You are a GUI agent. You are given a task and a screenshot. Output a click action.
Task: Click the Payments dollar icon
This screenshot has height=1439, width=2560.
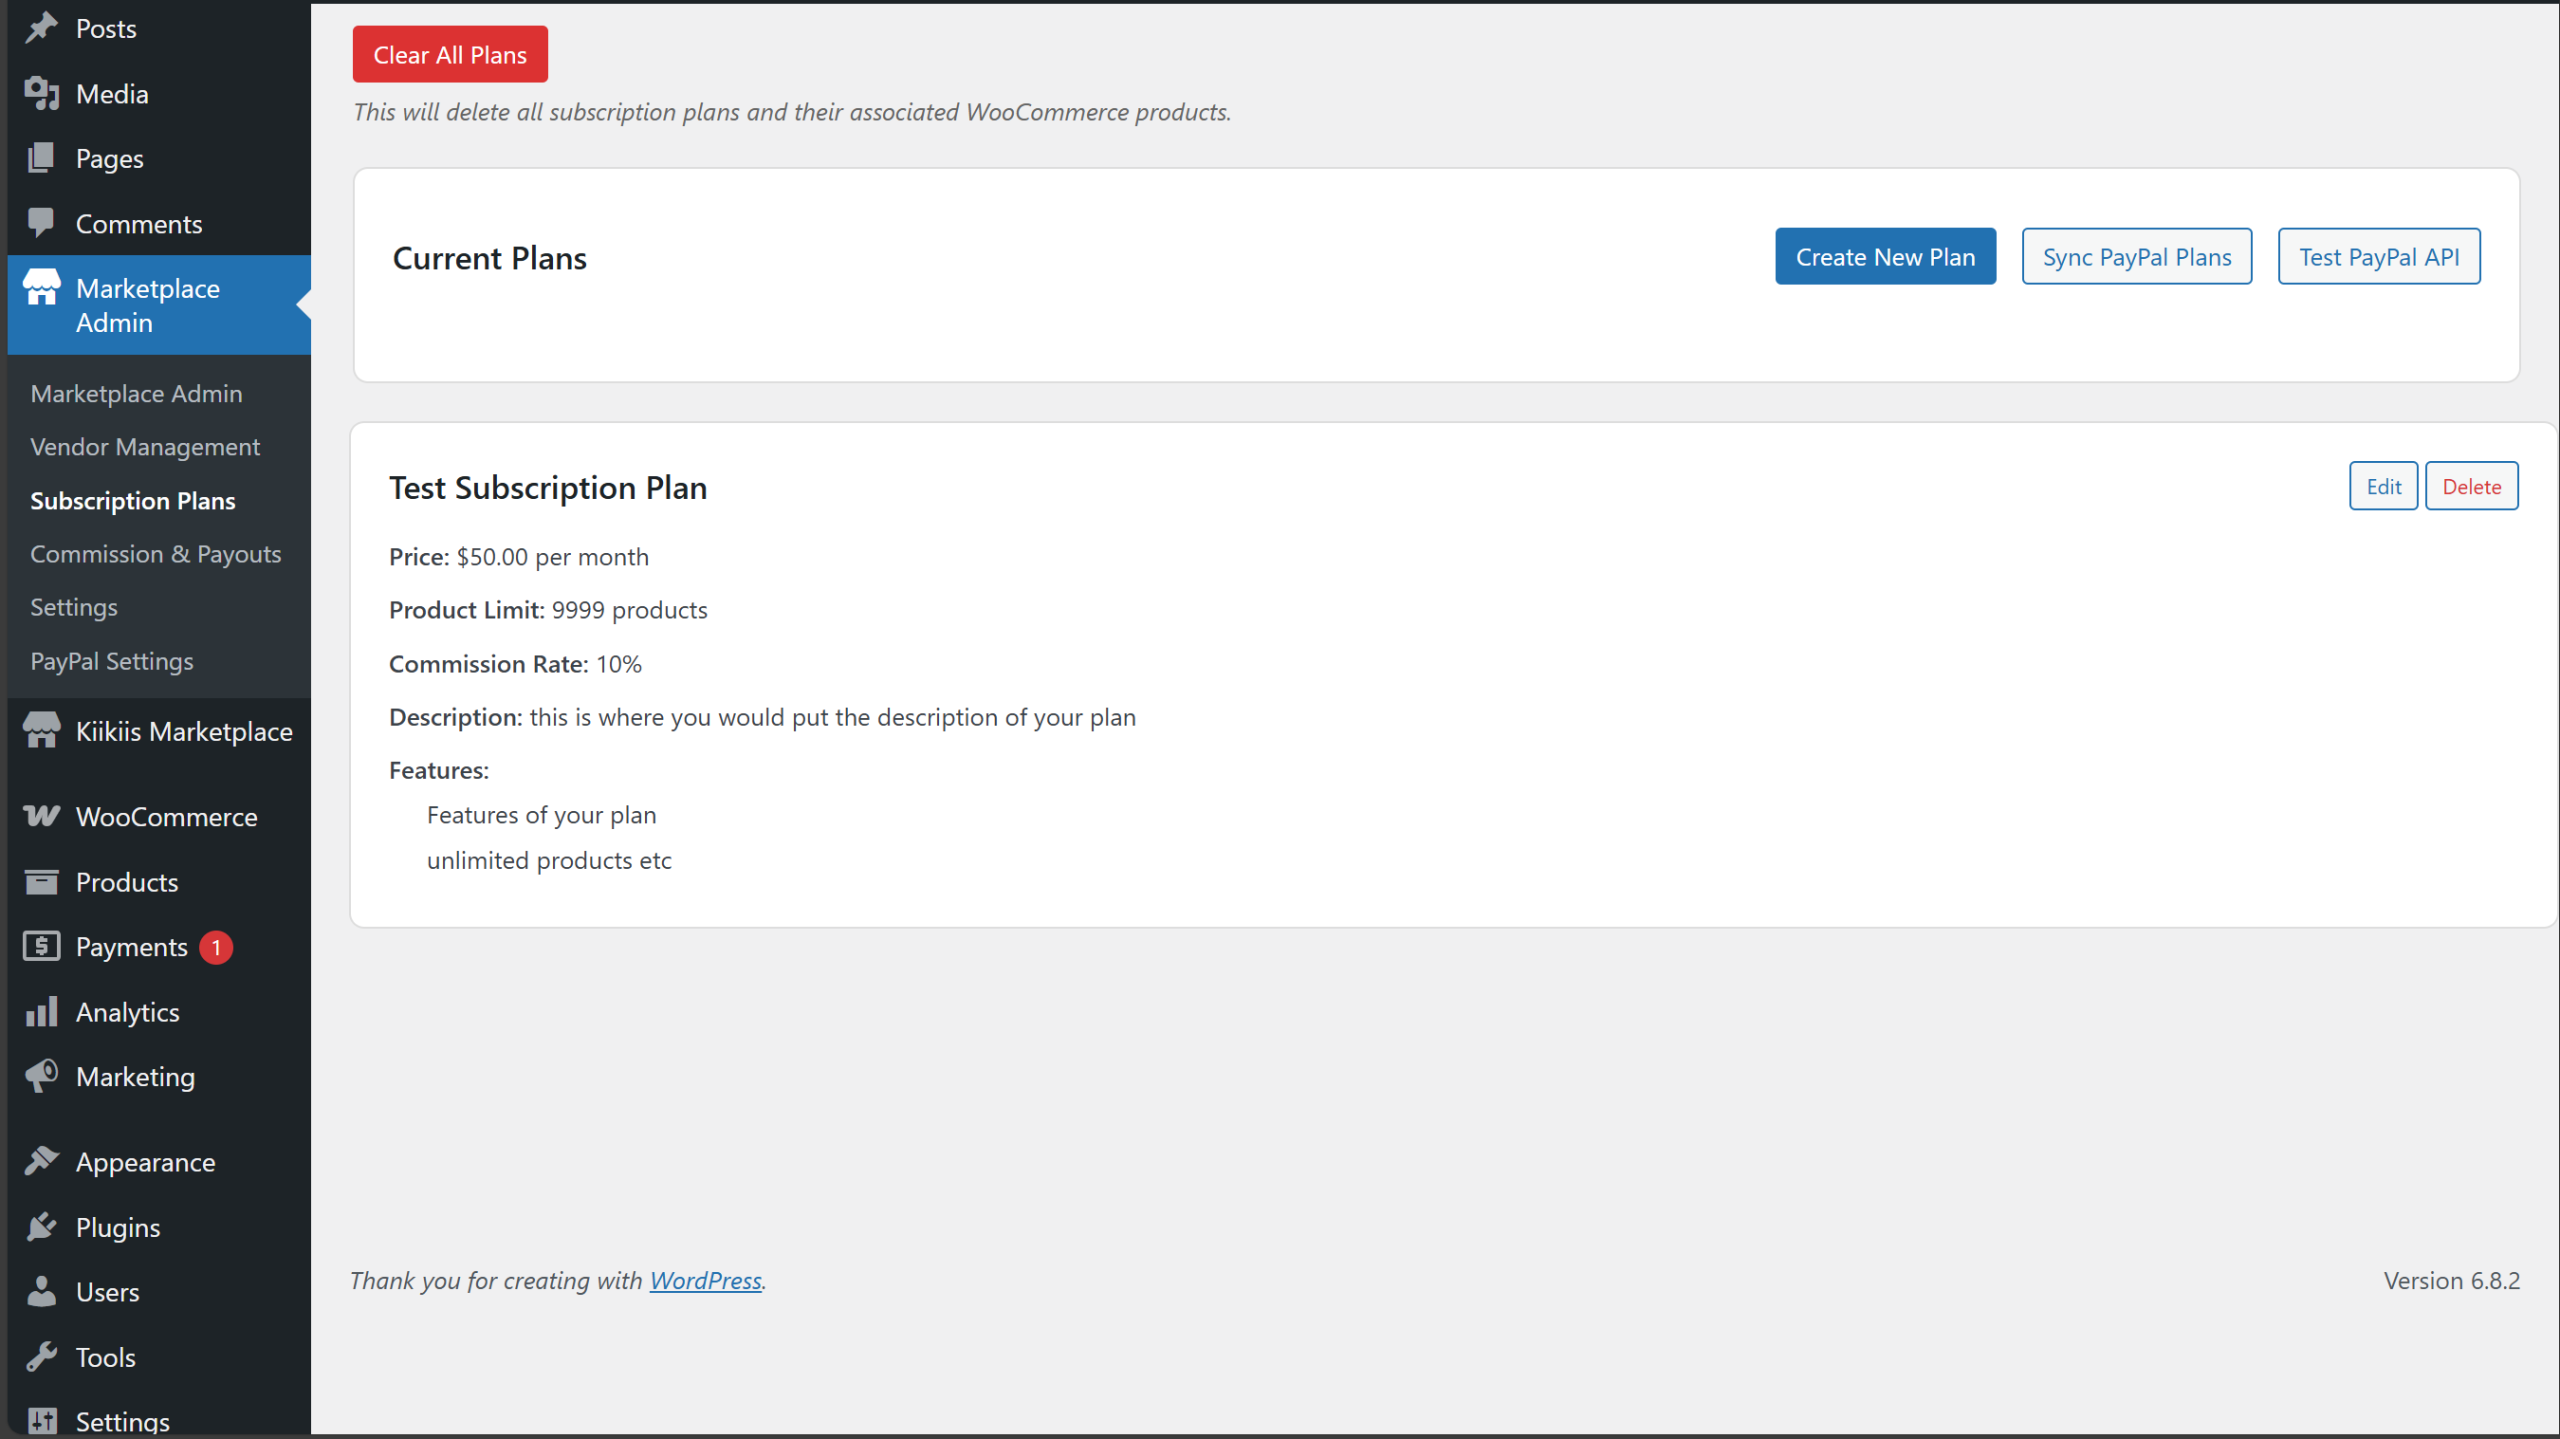click(41, 946)
